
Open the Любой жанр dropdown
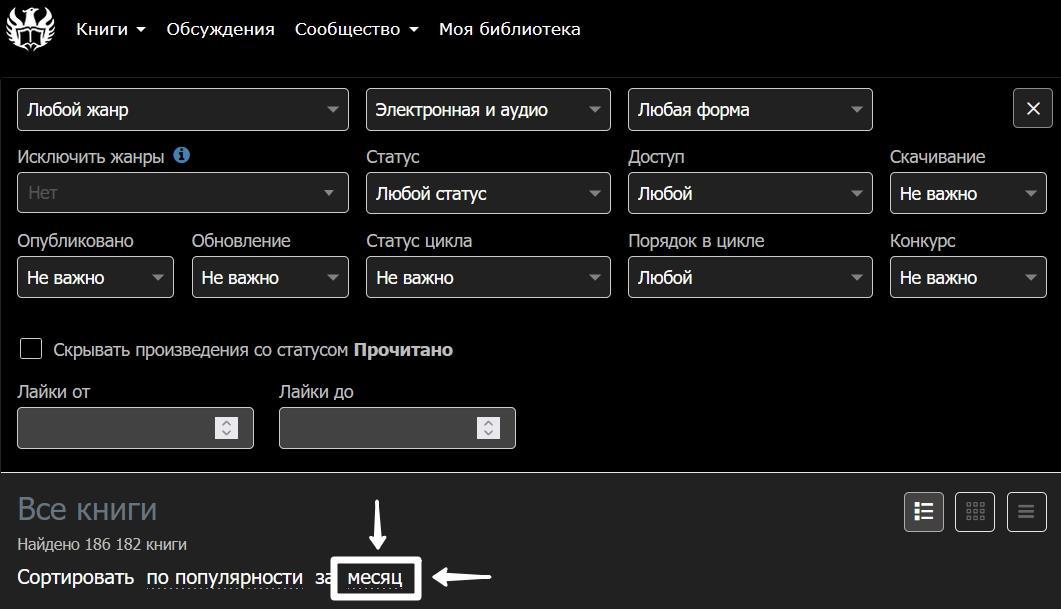tap(183, 110)
